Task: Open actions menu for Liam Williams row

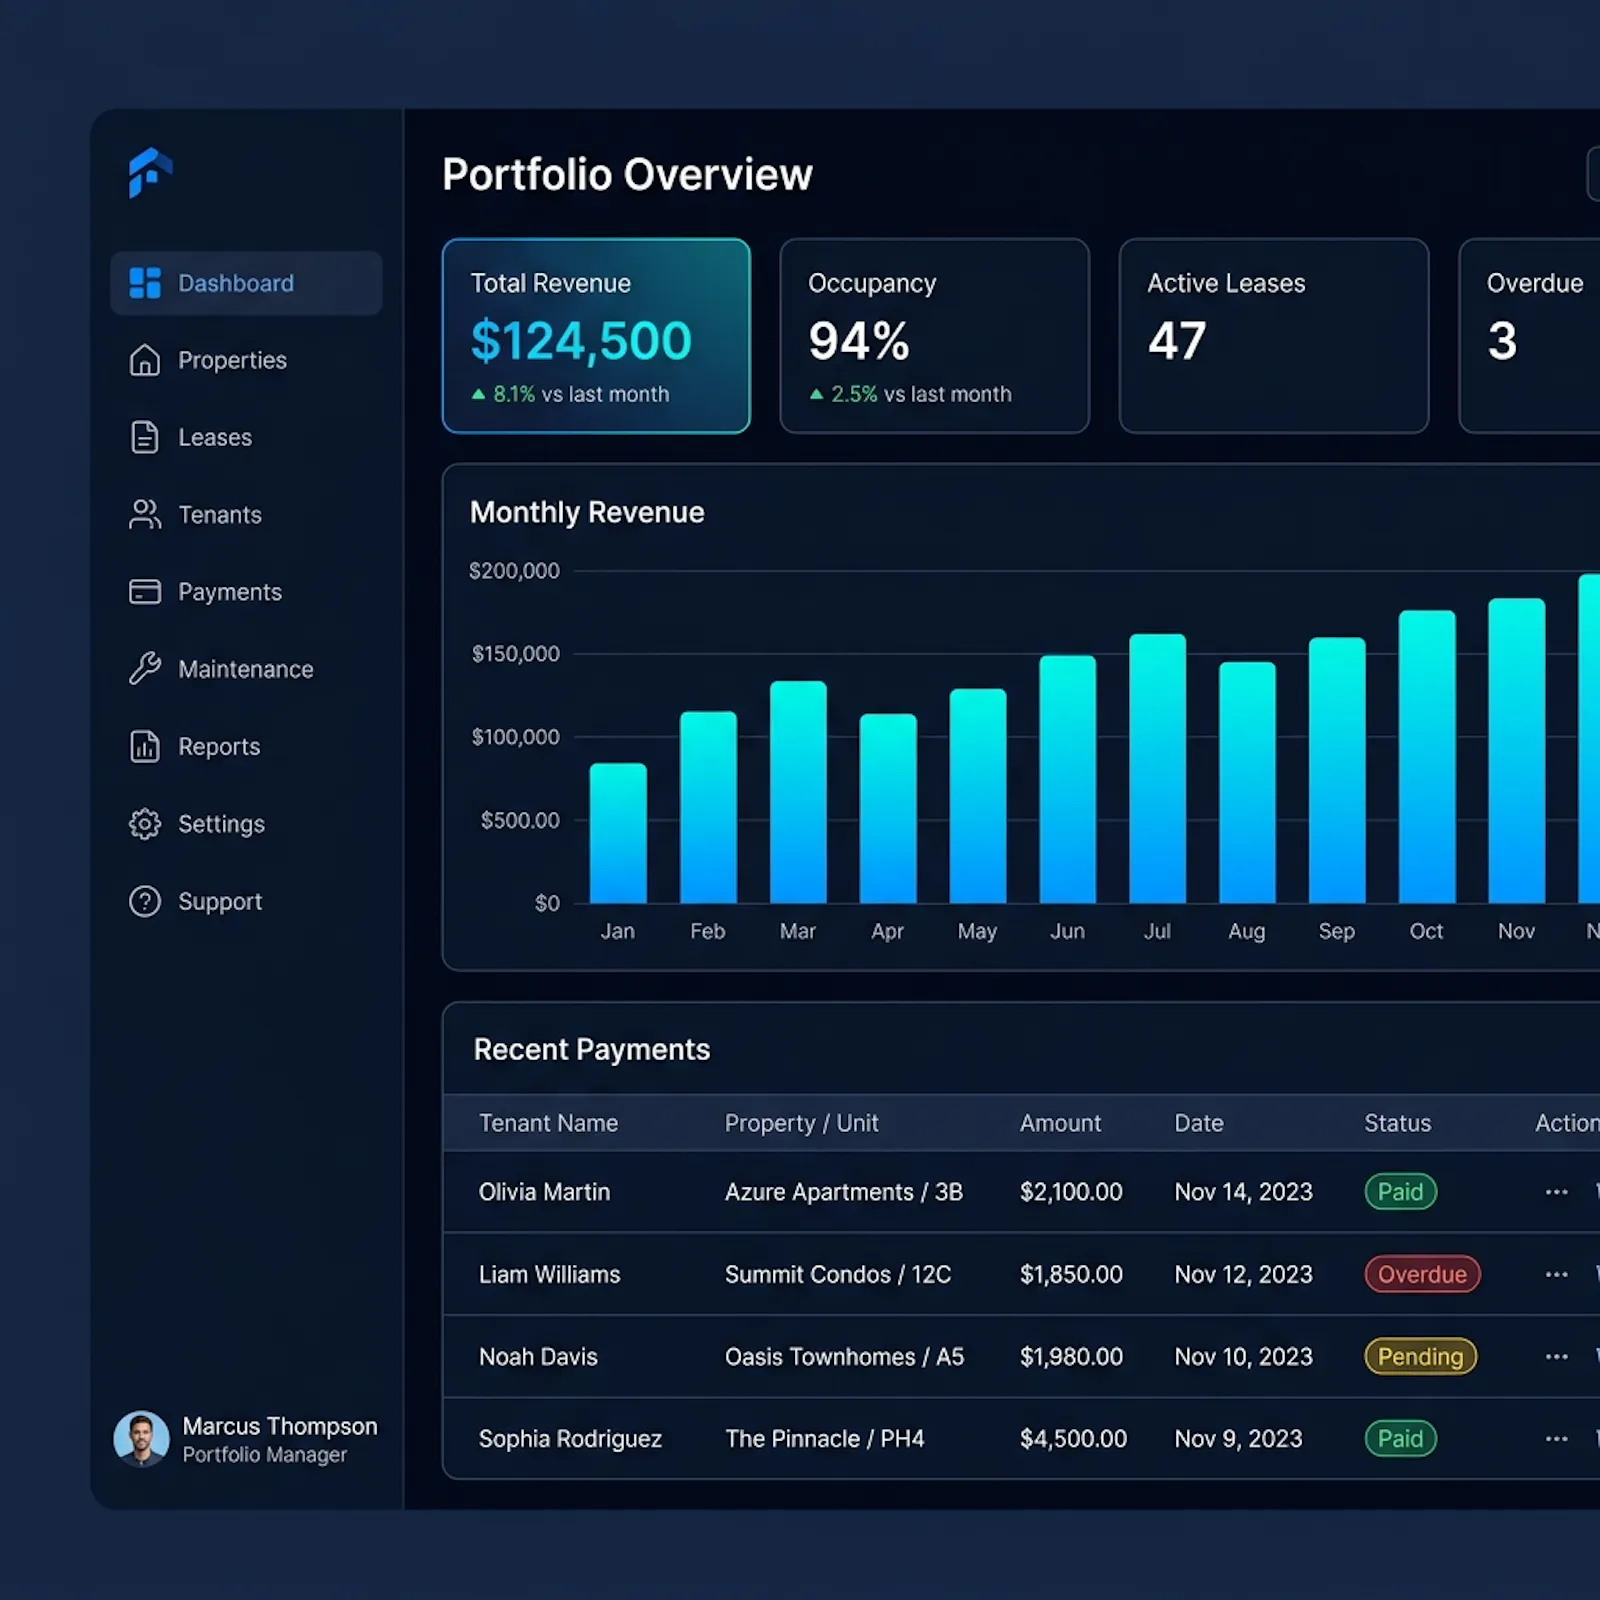Action: 1556,1274
